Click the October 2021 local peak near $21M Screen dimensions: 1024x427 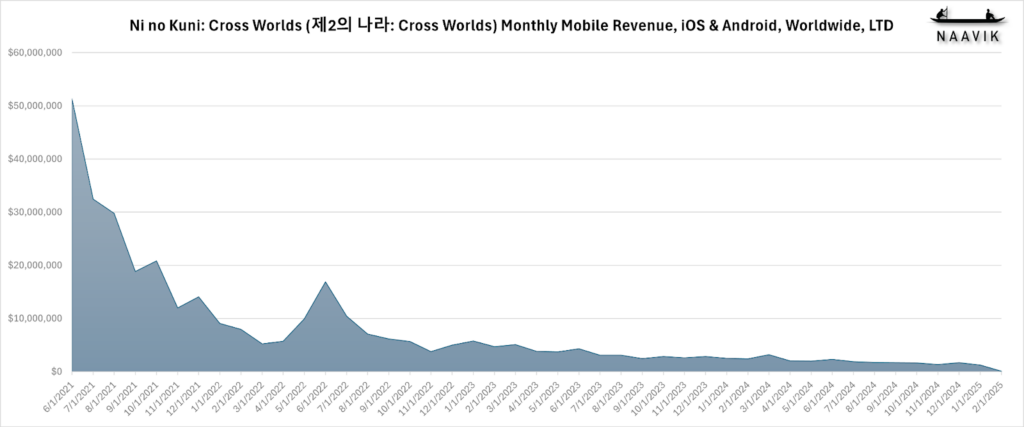click(x=156, y=261)
